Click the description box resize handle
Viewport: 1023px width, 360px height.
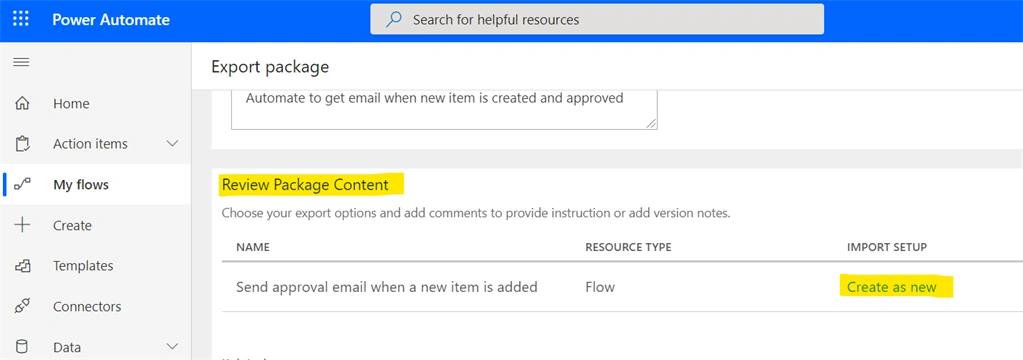[x=652, y=123]
